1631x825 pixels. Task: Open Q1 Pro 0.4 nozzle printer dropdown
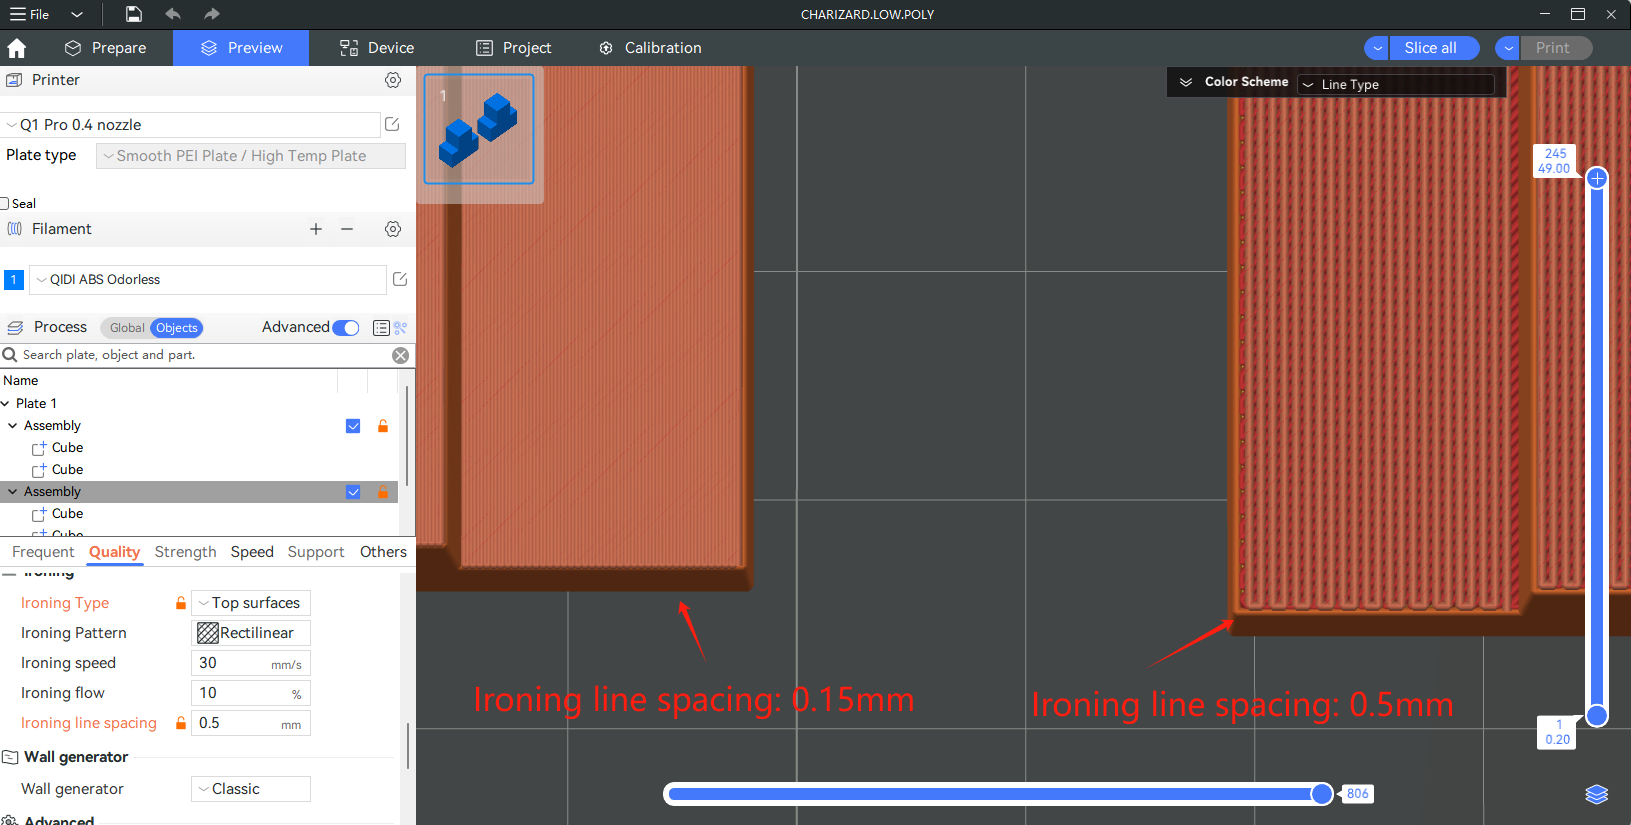pyautogui.click(x=190, y=125)
